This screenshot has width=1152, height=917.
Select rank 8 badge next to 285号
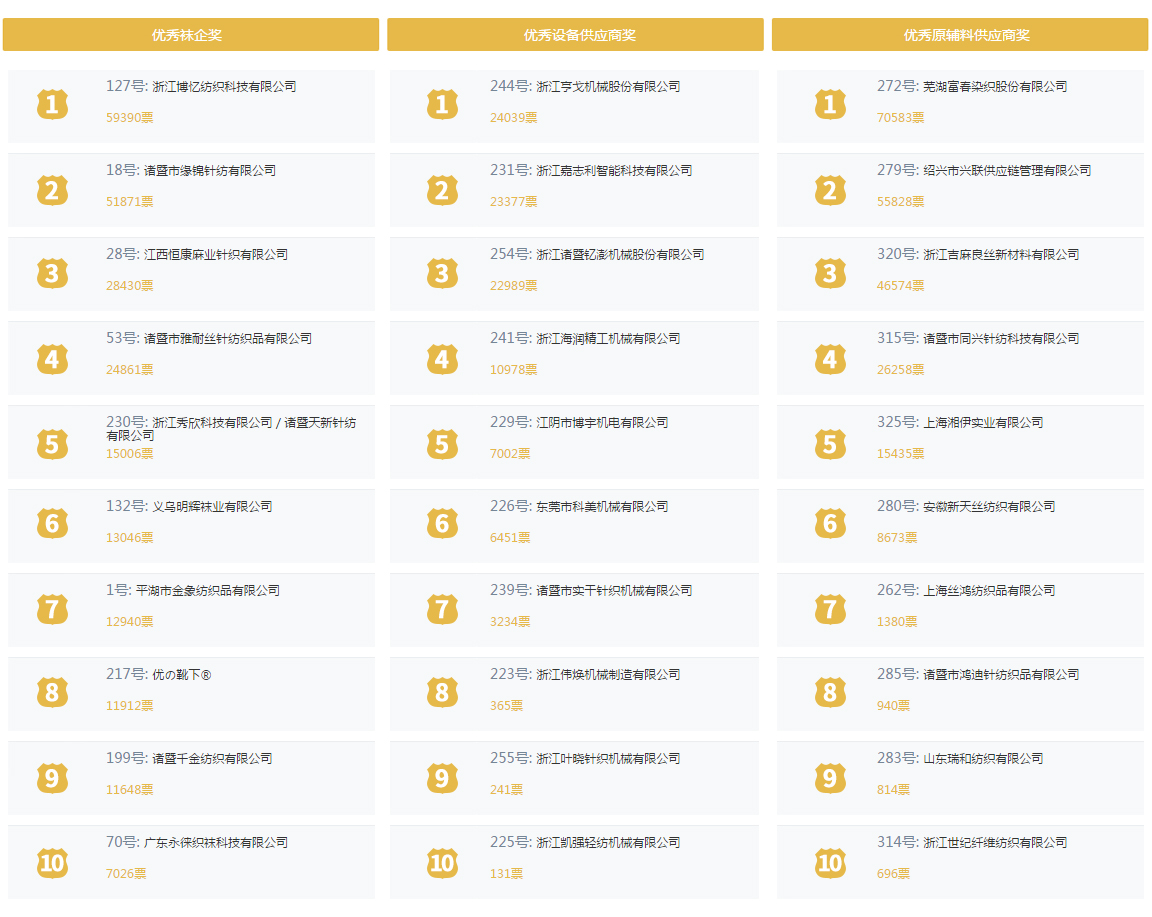coord(830,692)
